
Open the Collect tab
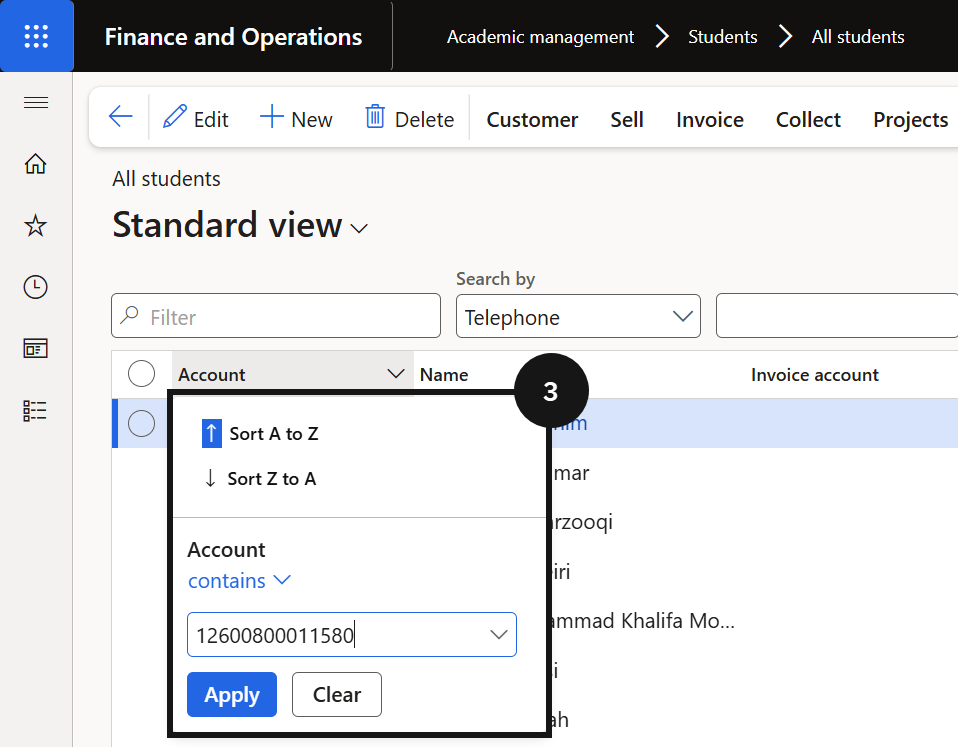(x=808, y=119)
